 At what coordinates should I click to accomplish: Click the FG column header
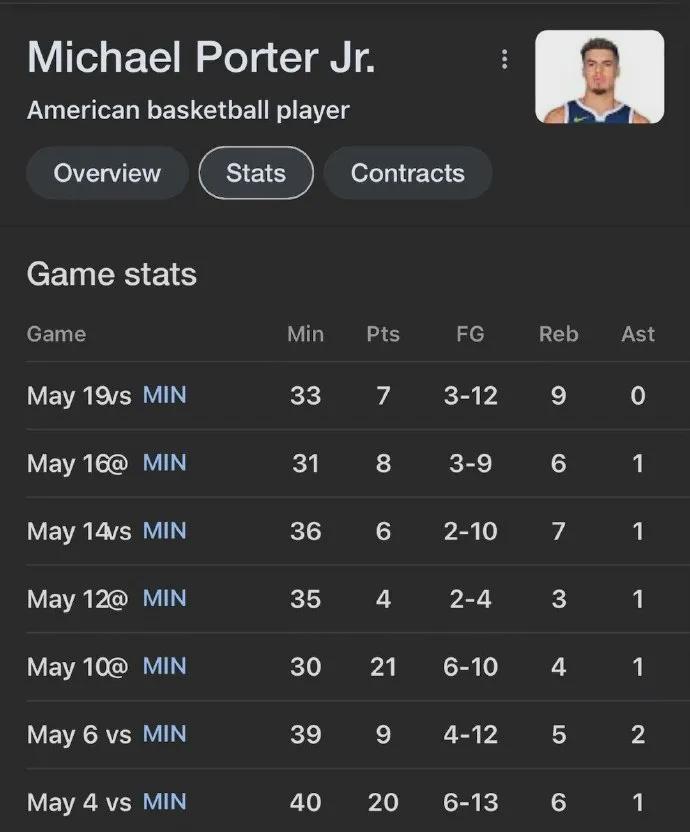click(470, 334)
